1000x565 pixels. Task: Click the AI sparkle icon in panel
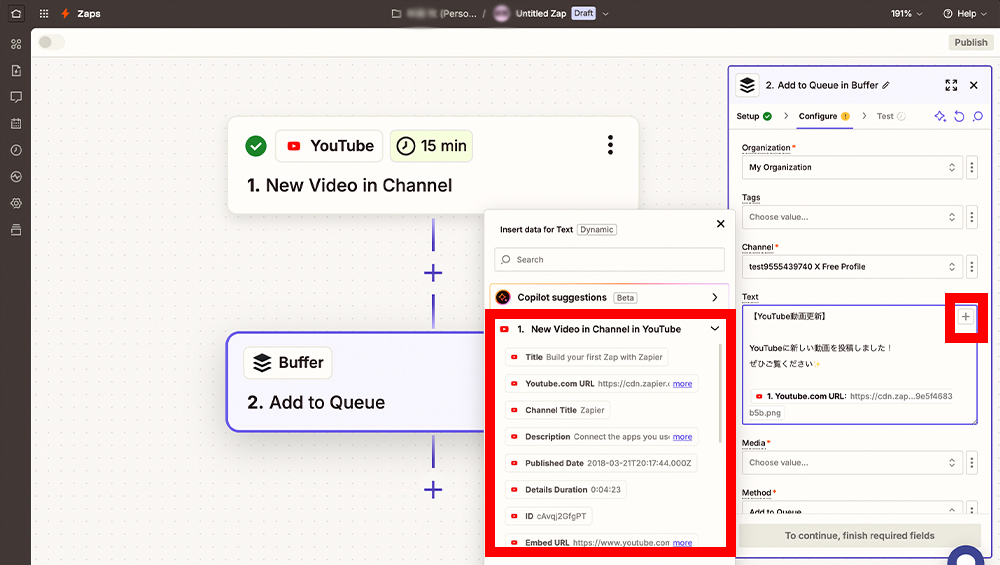coord(940,116)
